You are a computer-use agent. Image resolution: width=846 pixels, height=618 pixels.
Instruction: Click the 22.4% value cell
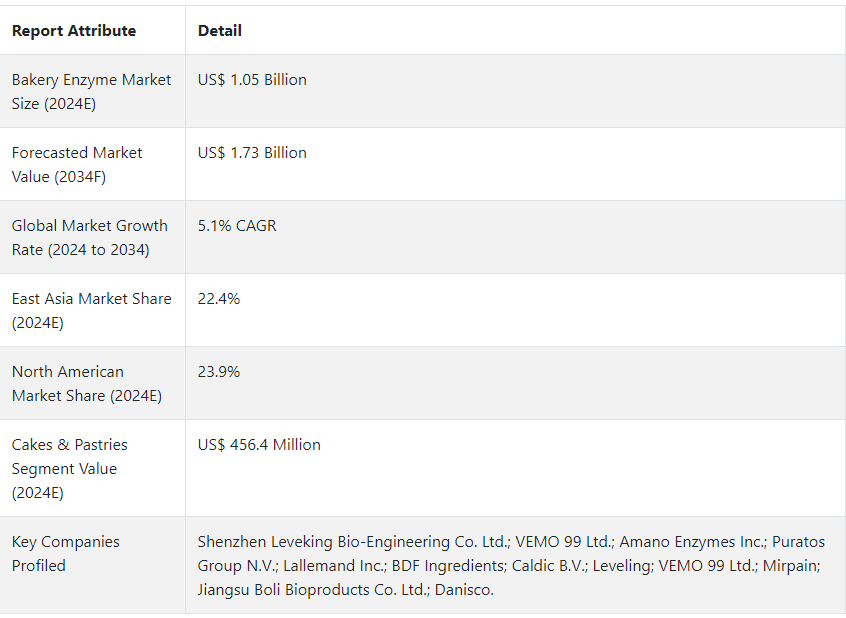(219, 299)
